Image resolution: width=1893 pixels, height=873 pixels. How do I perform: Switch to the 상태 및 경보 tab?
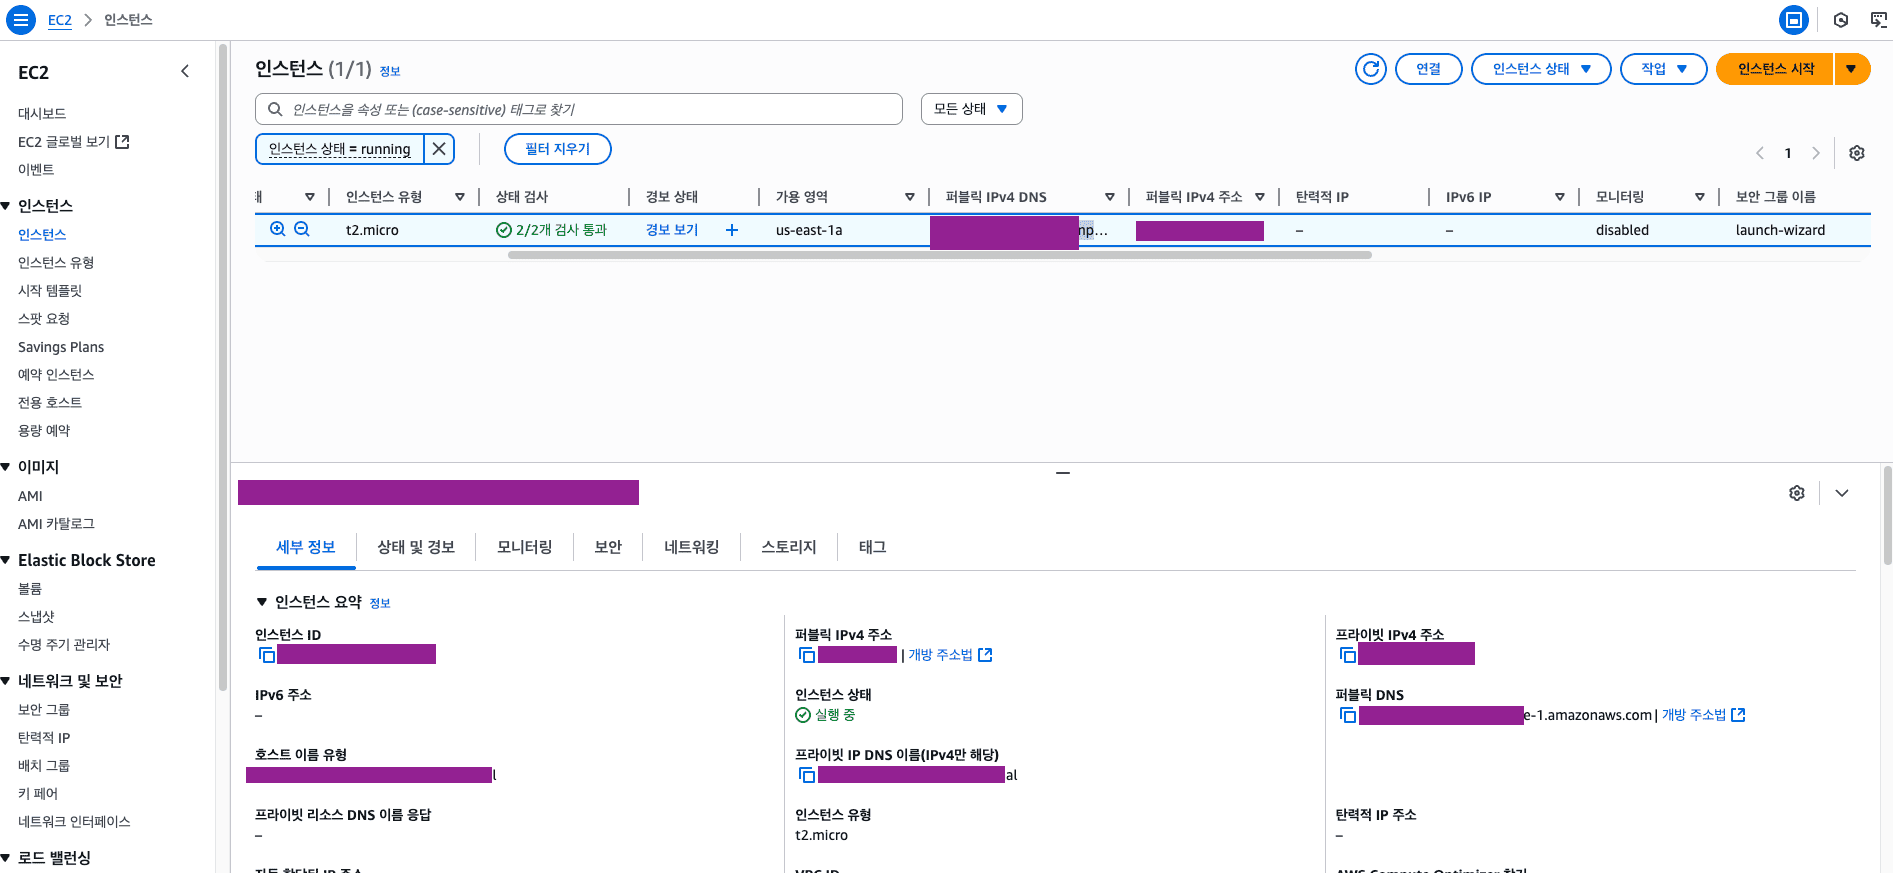pyautogui.click(x=416, y=547)
